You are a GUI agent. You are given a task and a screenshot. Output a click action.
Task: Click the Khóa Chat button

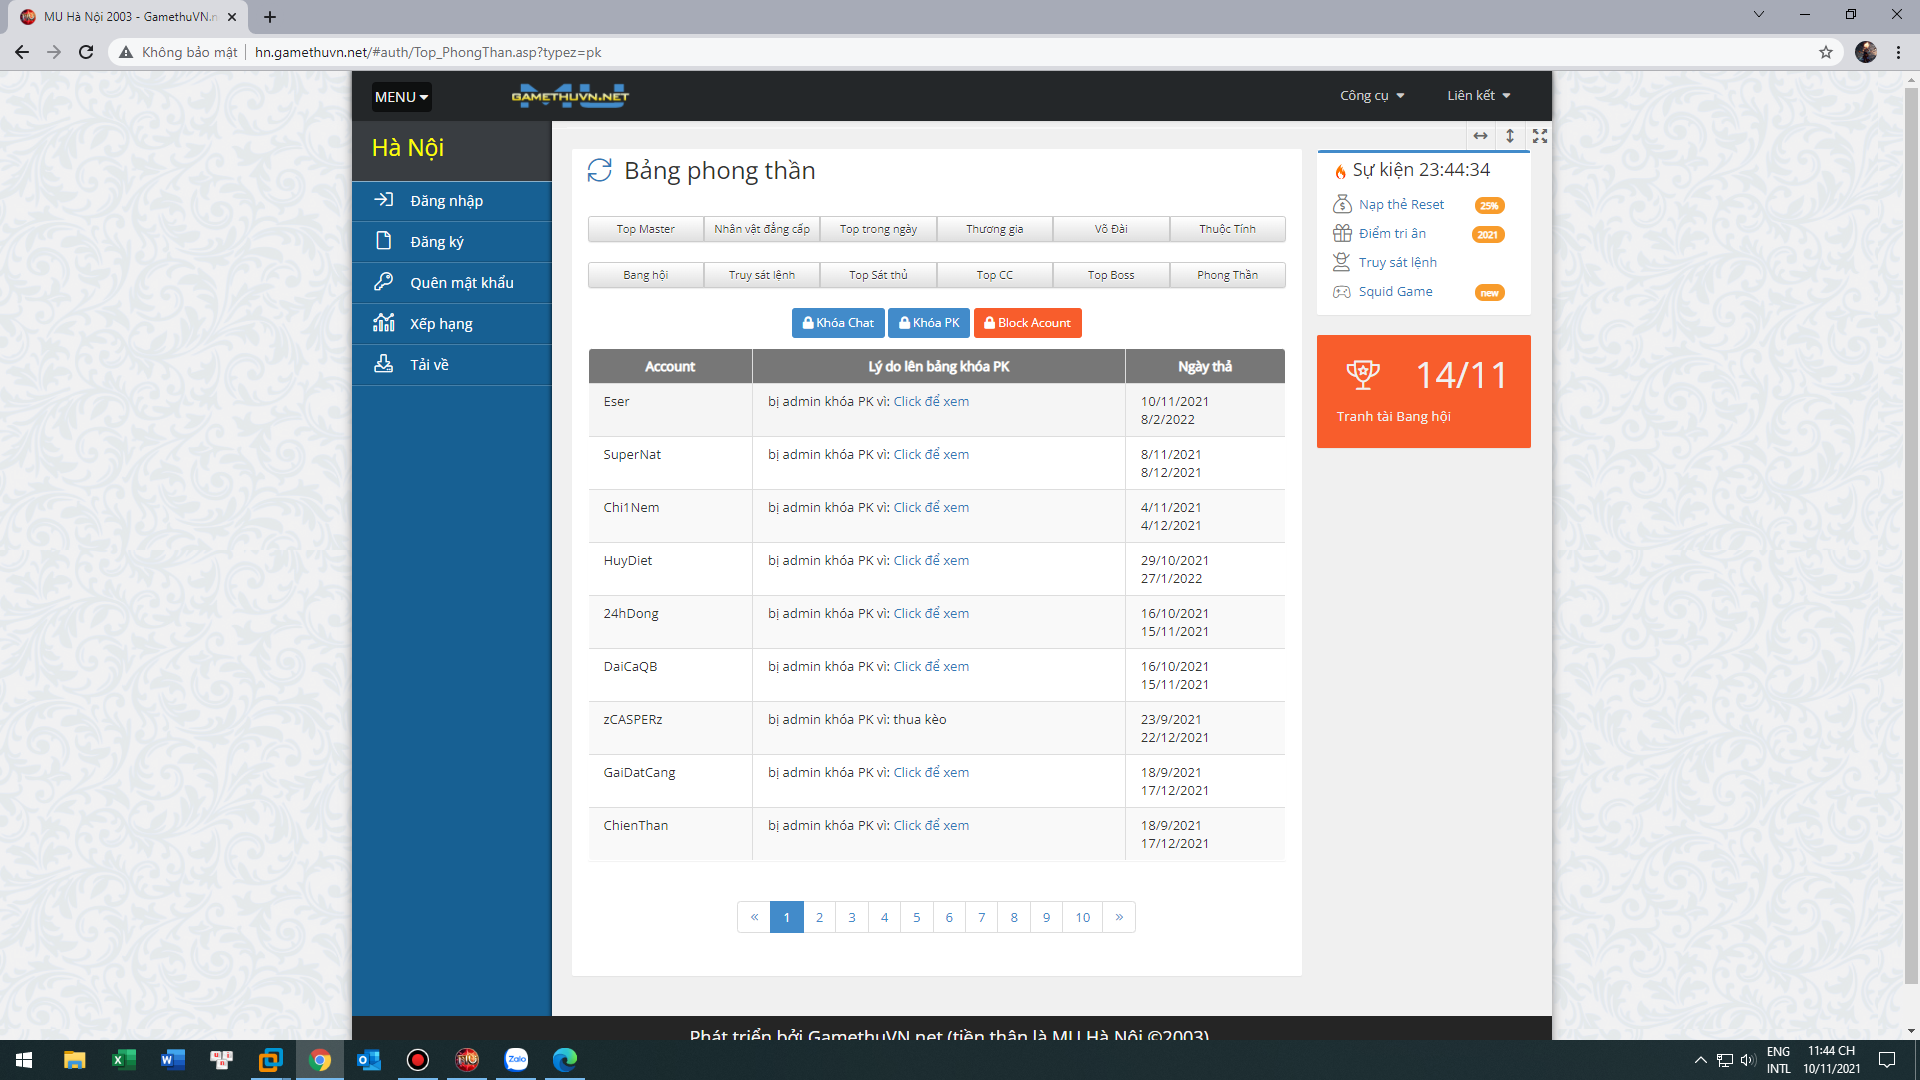838,323
